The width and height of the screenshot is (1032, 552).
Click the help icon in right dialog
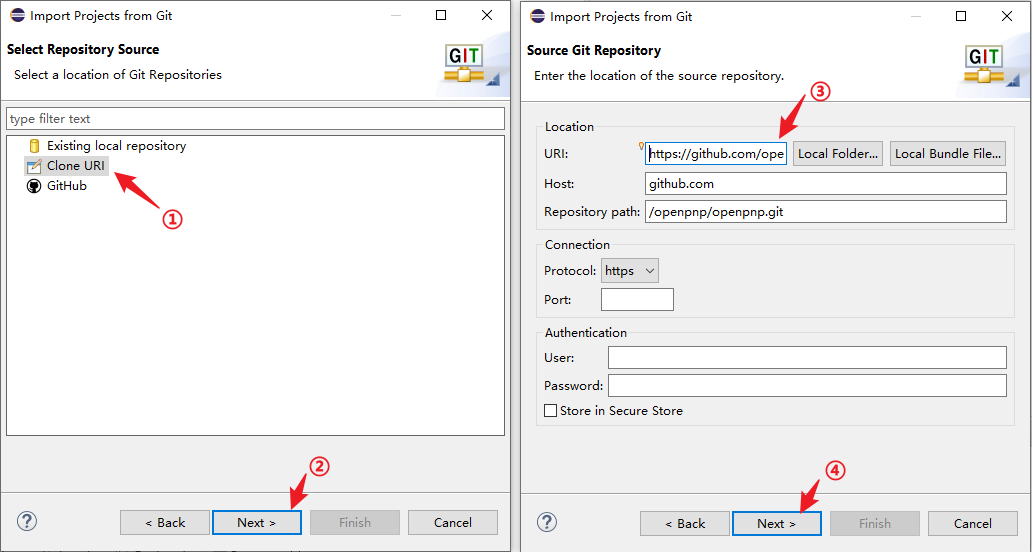[x=547, y=521]
